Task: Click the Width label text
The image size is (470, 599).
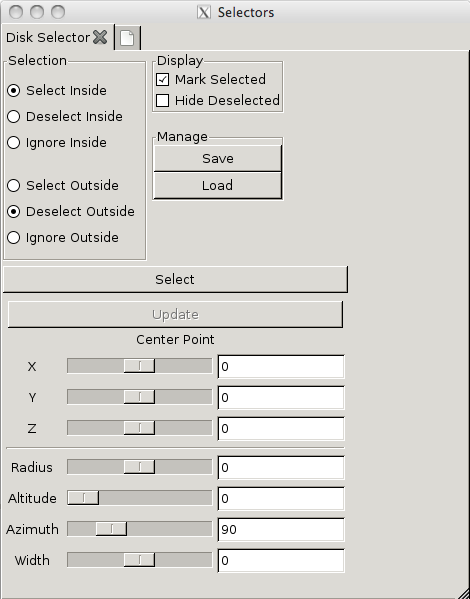Action: [x=32, y=560]
